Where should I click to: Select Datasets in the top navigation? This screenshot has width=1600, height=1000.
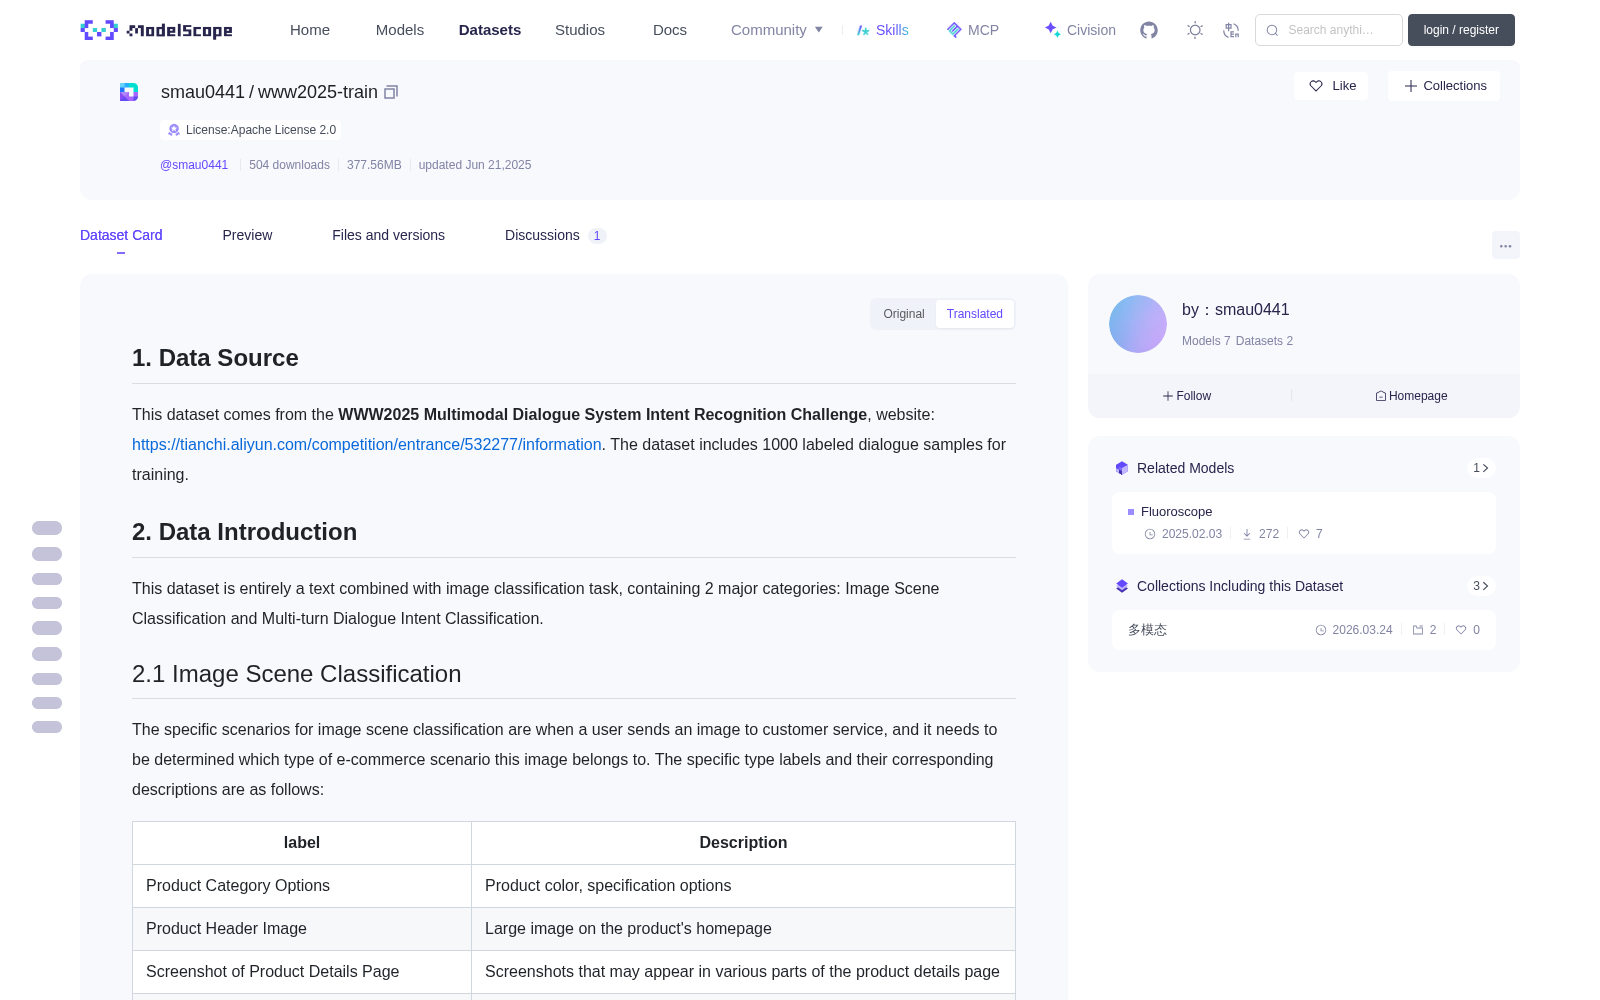pyautogui.click(x=490, y=30)
